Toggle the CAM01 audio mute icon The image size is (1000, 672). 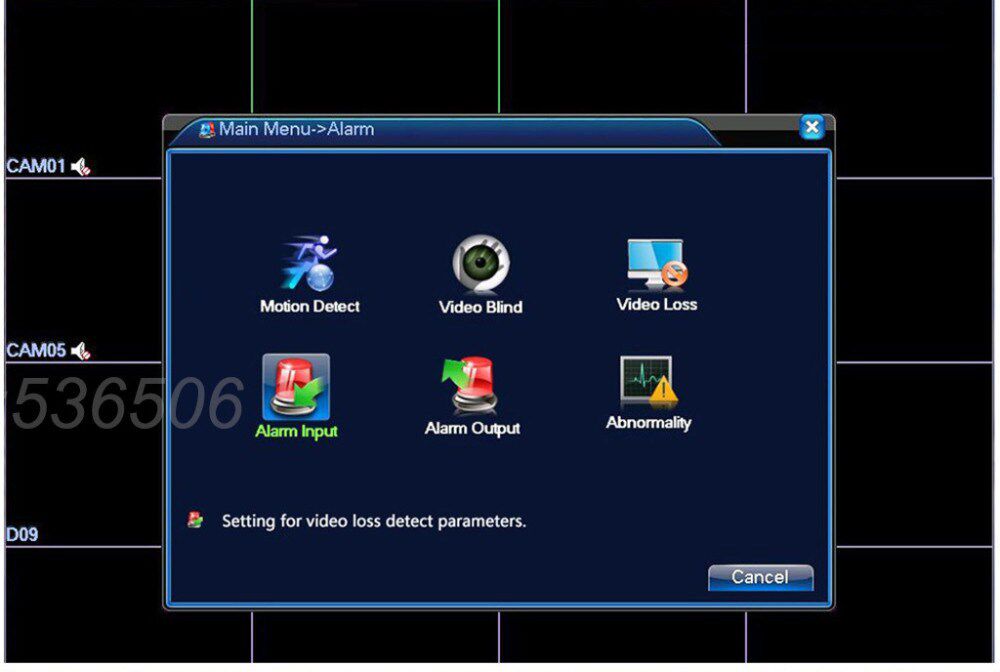point(81,167)
